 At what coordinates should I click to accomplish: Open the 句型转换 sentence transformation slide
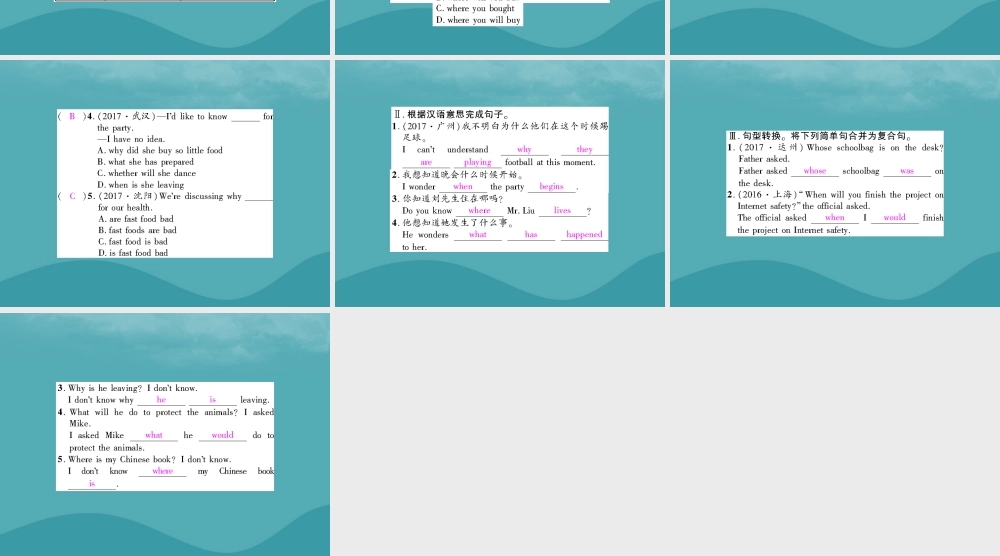tap(834, 183)
